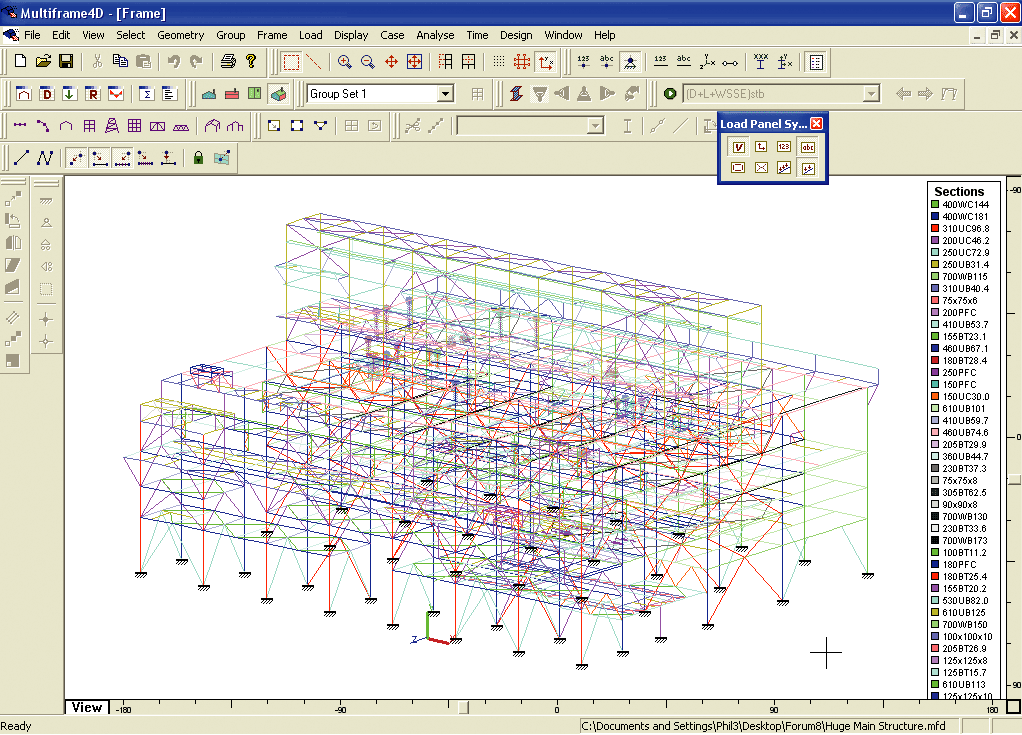1022x735 pixels.
Task: Open the Geometry menu
Action: click(180, 35)
